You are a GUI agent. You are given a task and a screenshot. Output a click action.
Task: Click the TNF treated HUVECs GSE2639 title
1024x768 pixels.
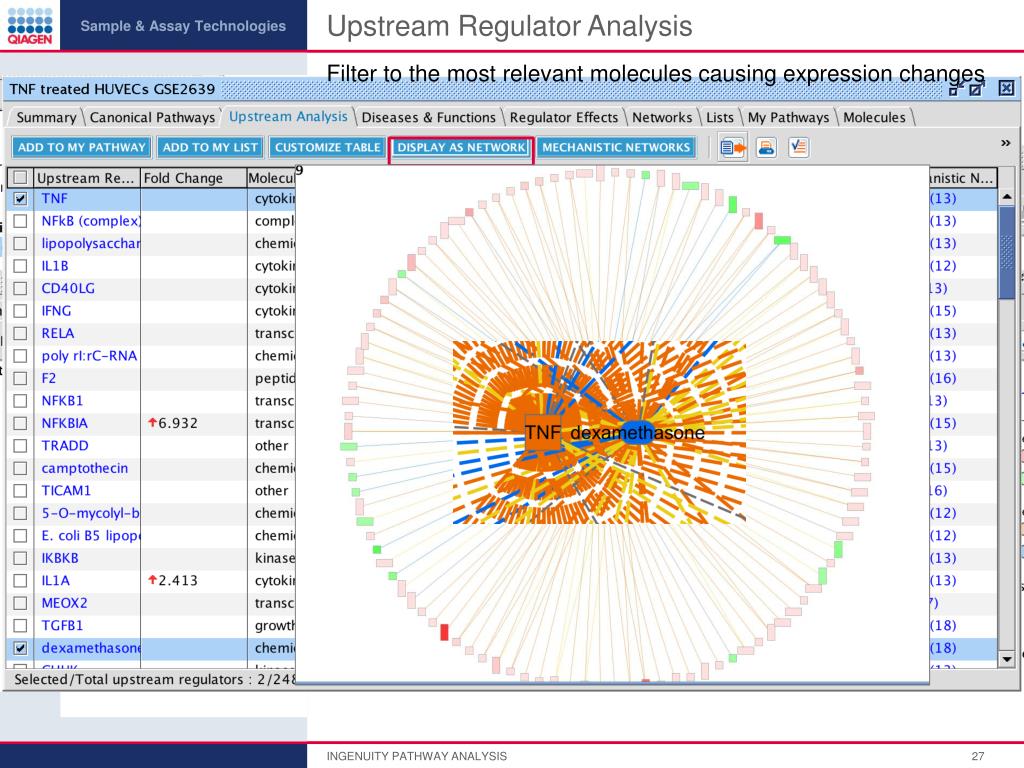click(112, 89)
